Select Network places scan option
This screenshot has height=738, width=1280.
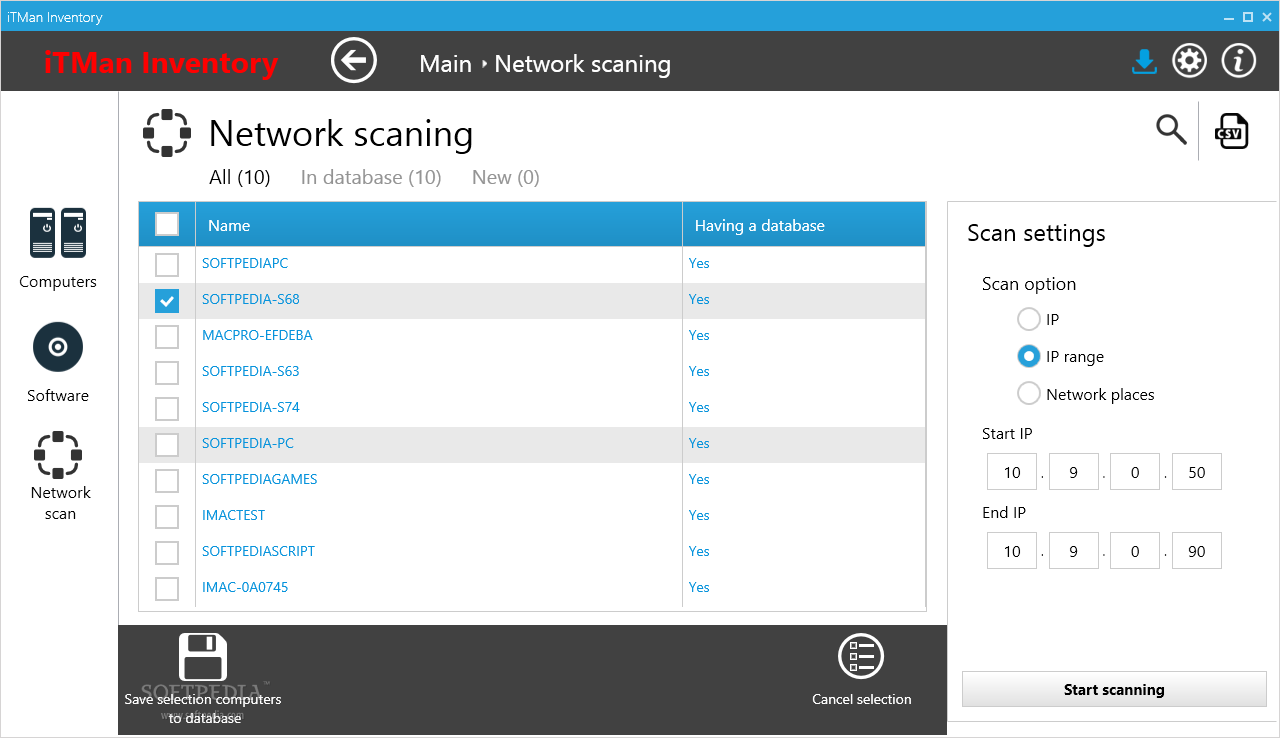[1029, 394]
